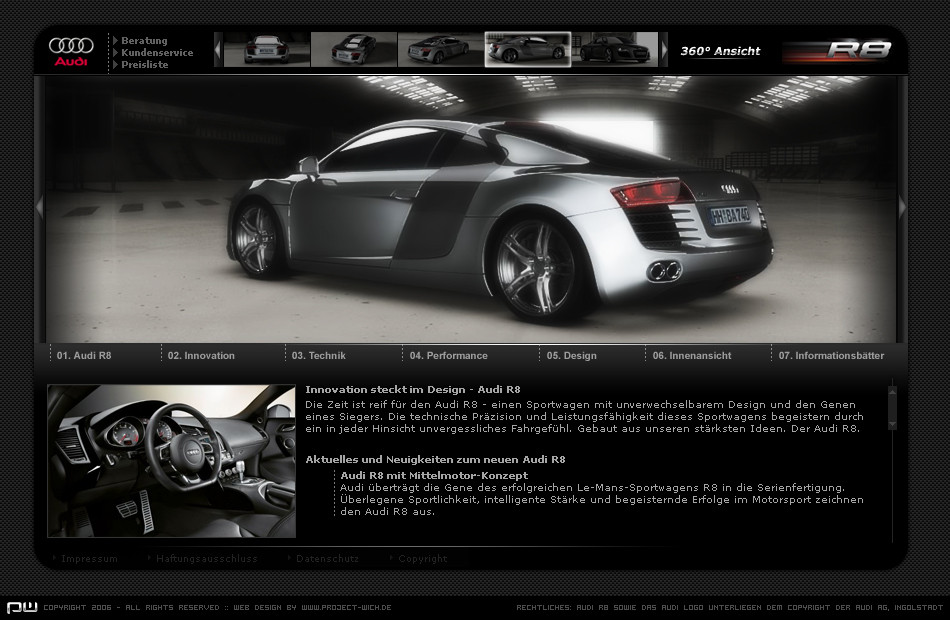Click the Audi four-rings logo

(71, 51)
